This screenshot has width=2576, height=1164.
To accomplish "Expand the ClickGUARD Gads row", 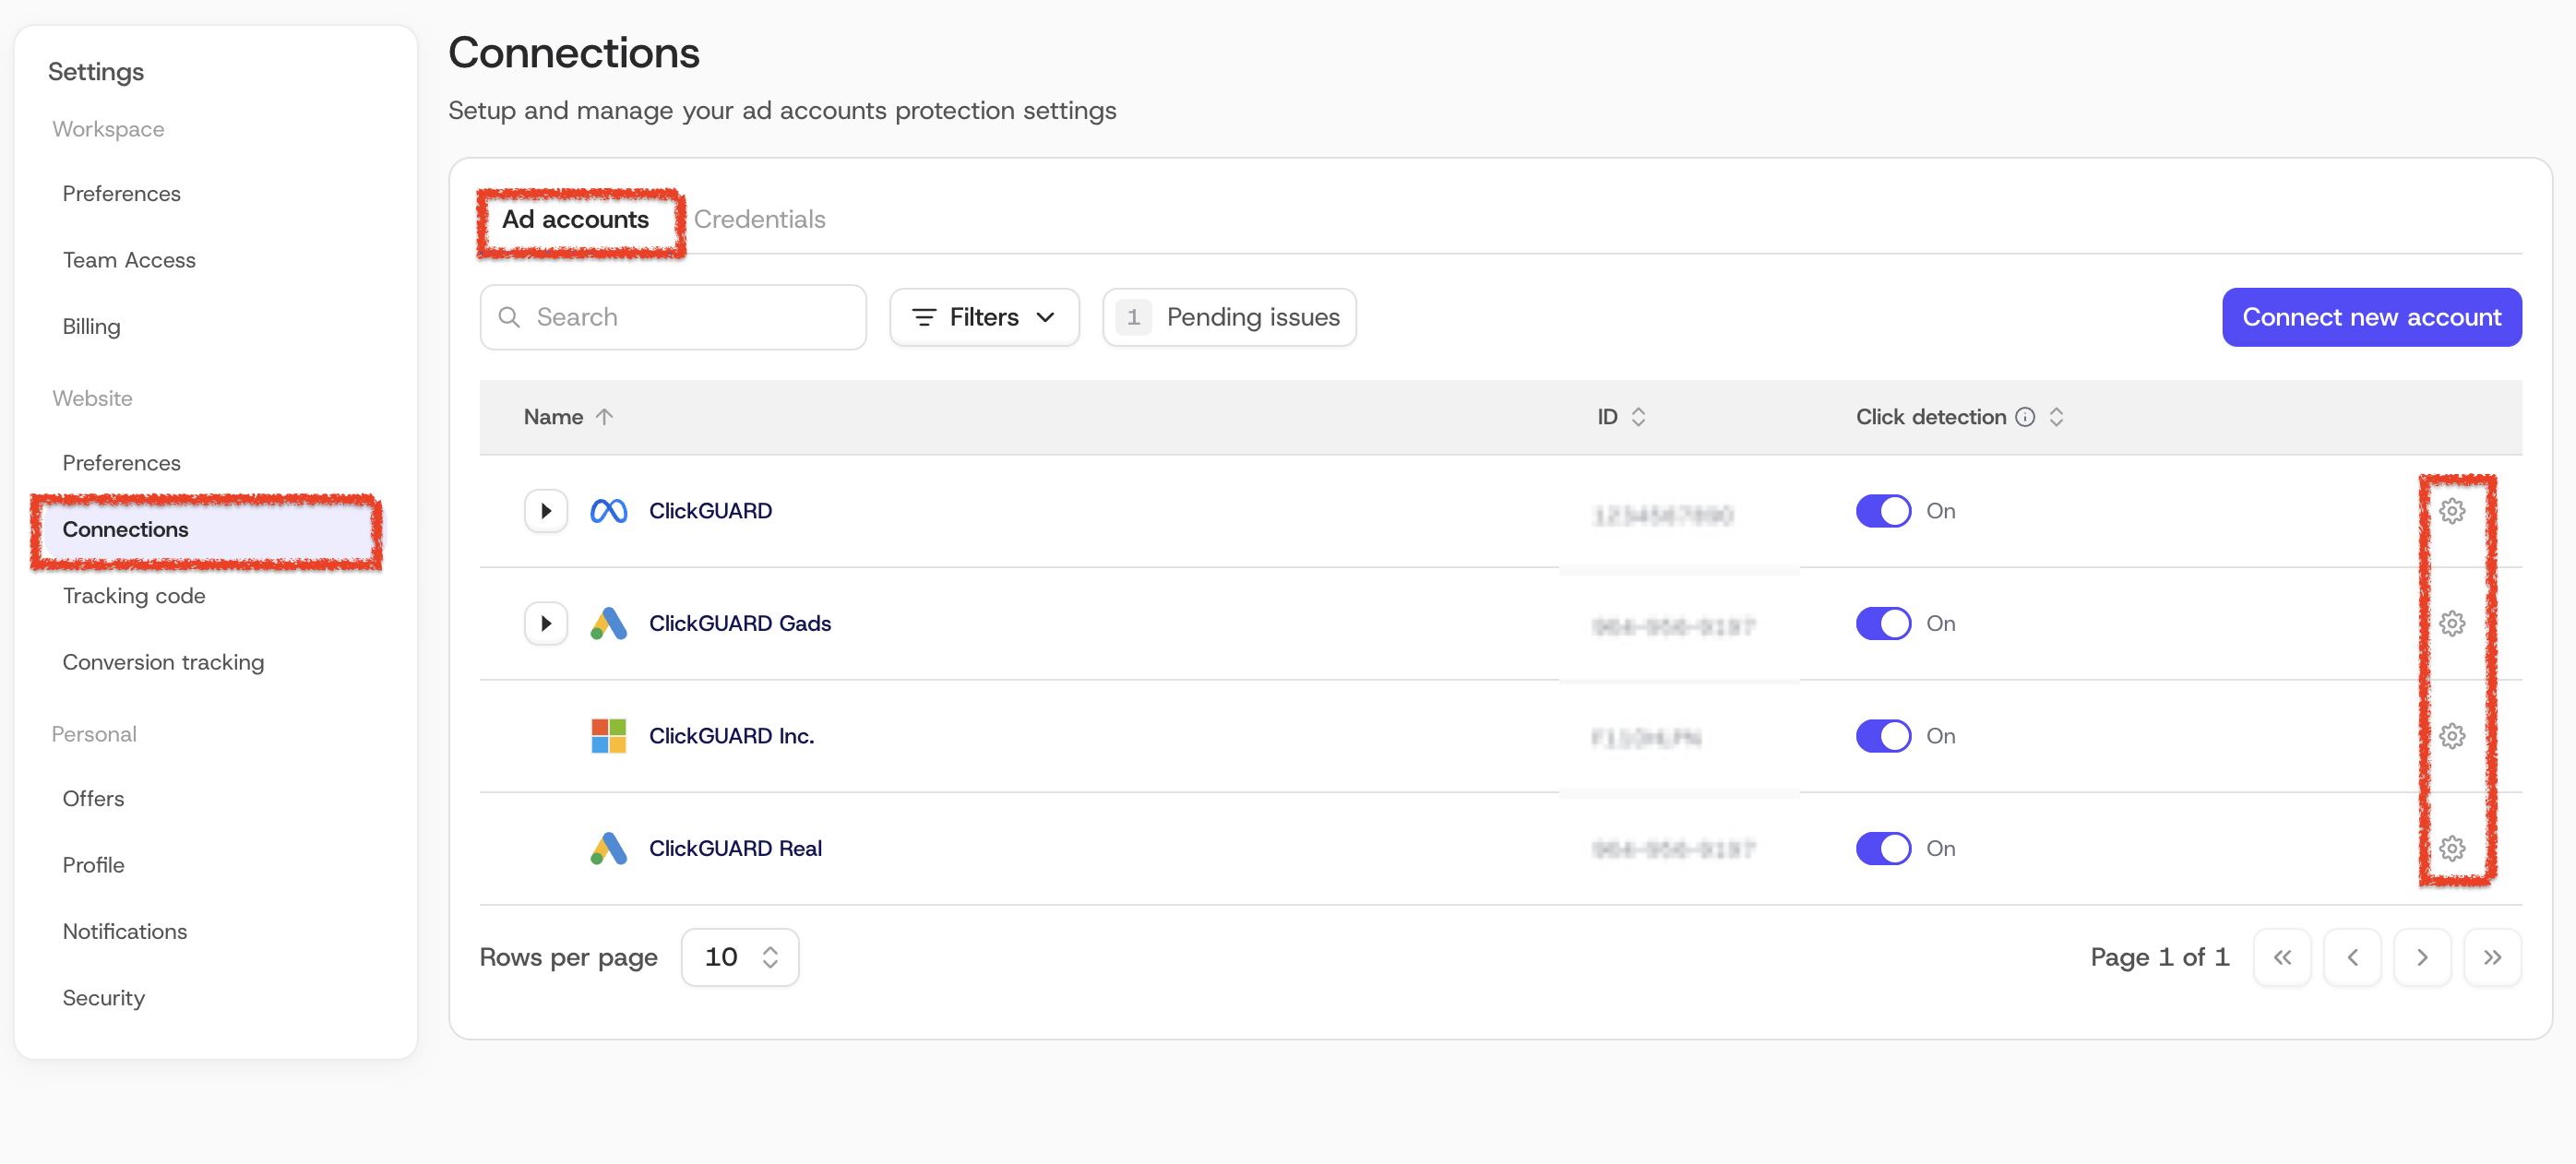I will 546,624.
